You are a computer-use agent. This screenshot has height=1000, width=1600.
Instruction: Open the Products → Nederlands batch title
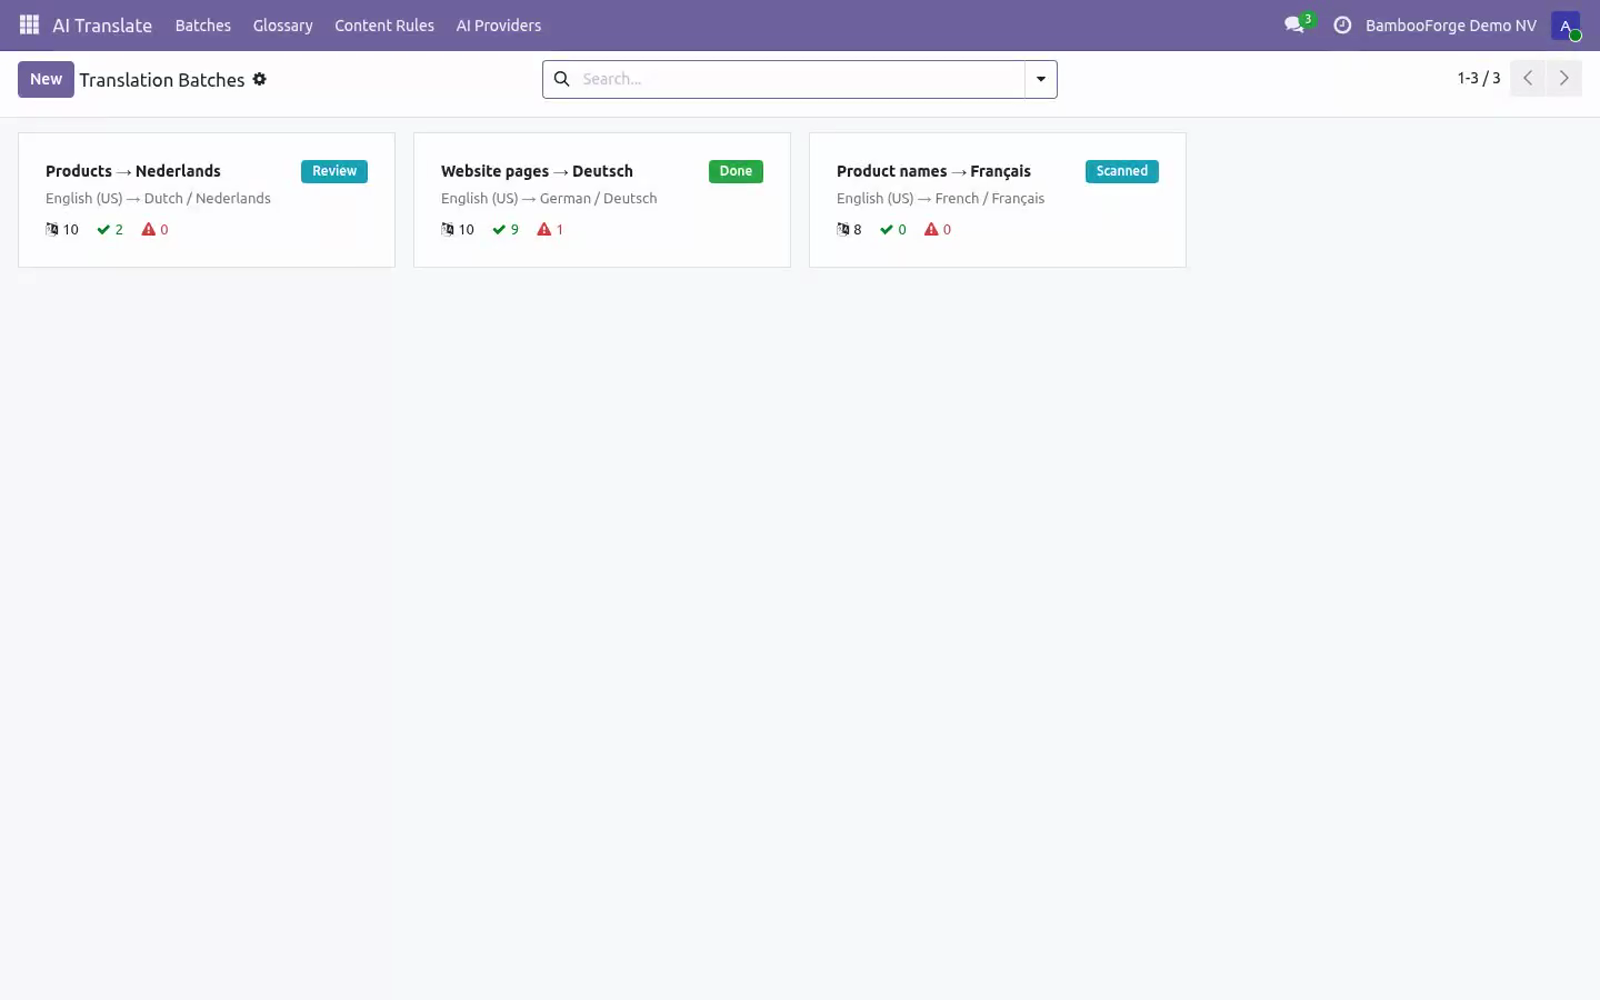coord(133,171)
